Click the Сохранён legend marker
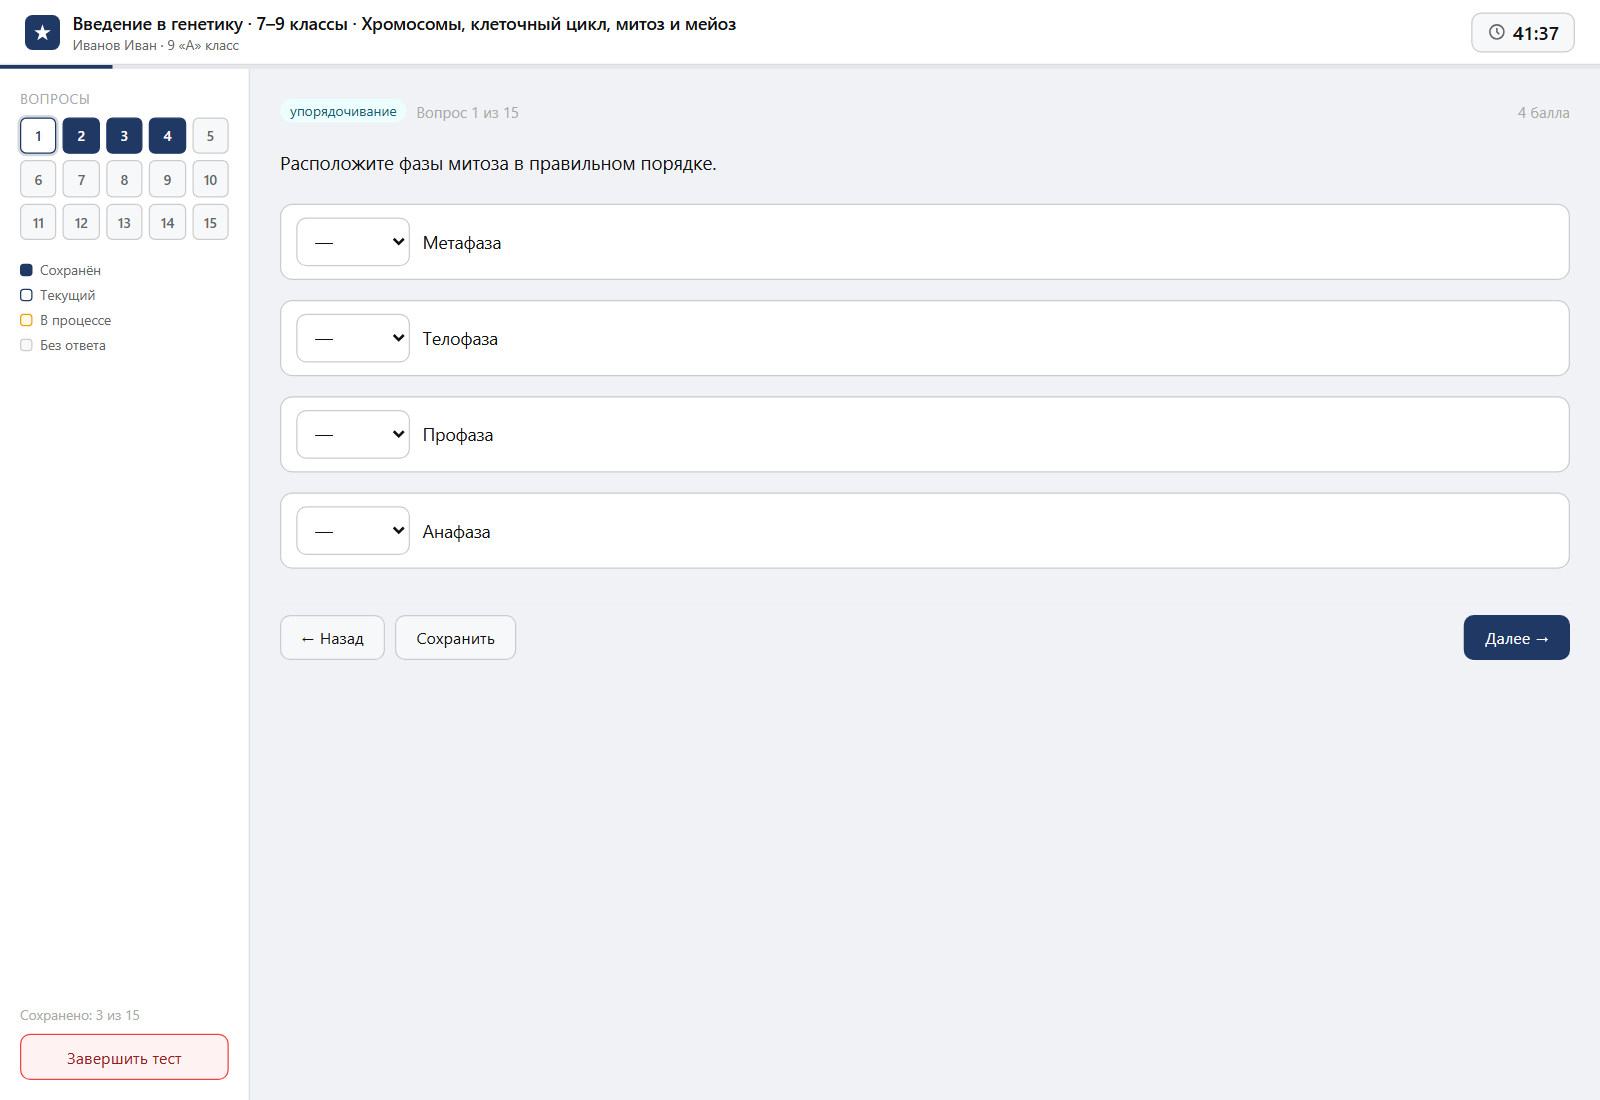This screenshot has width=1600, height=1100. (x=26, y=270)
